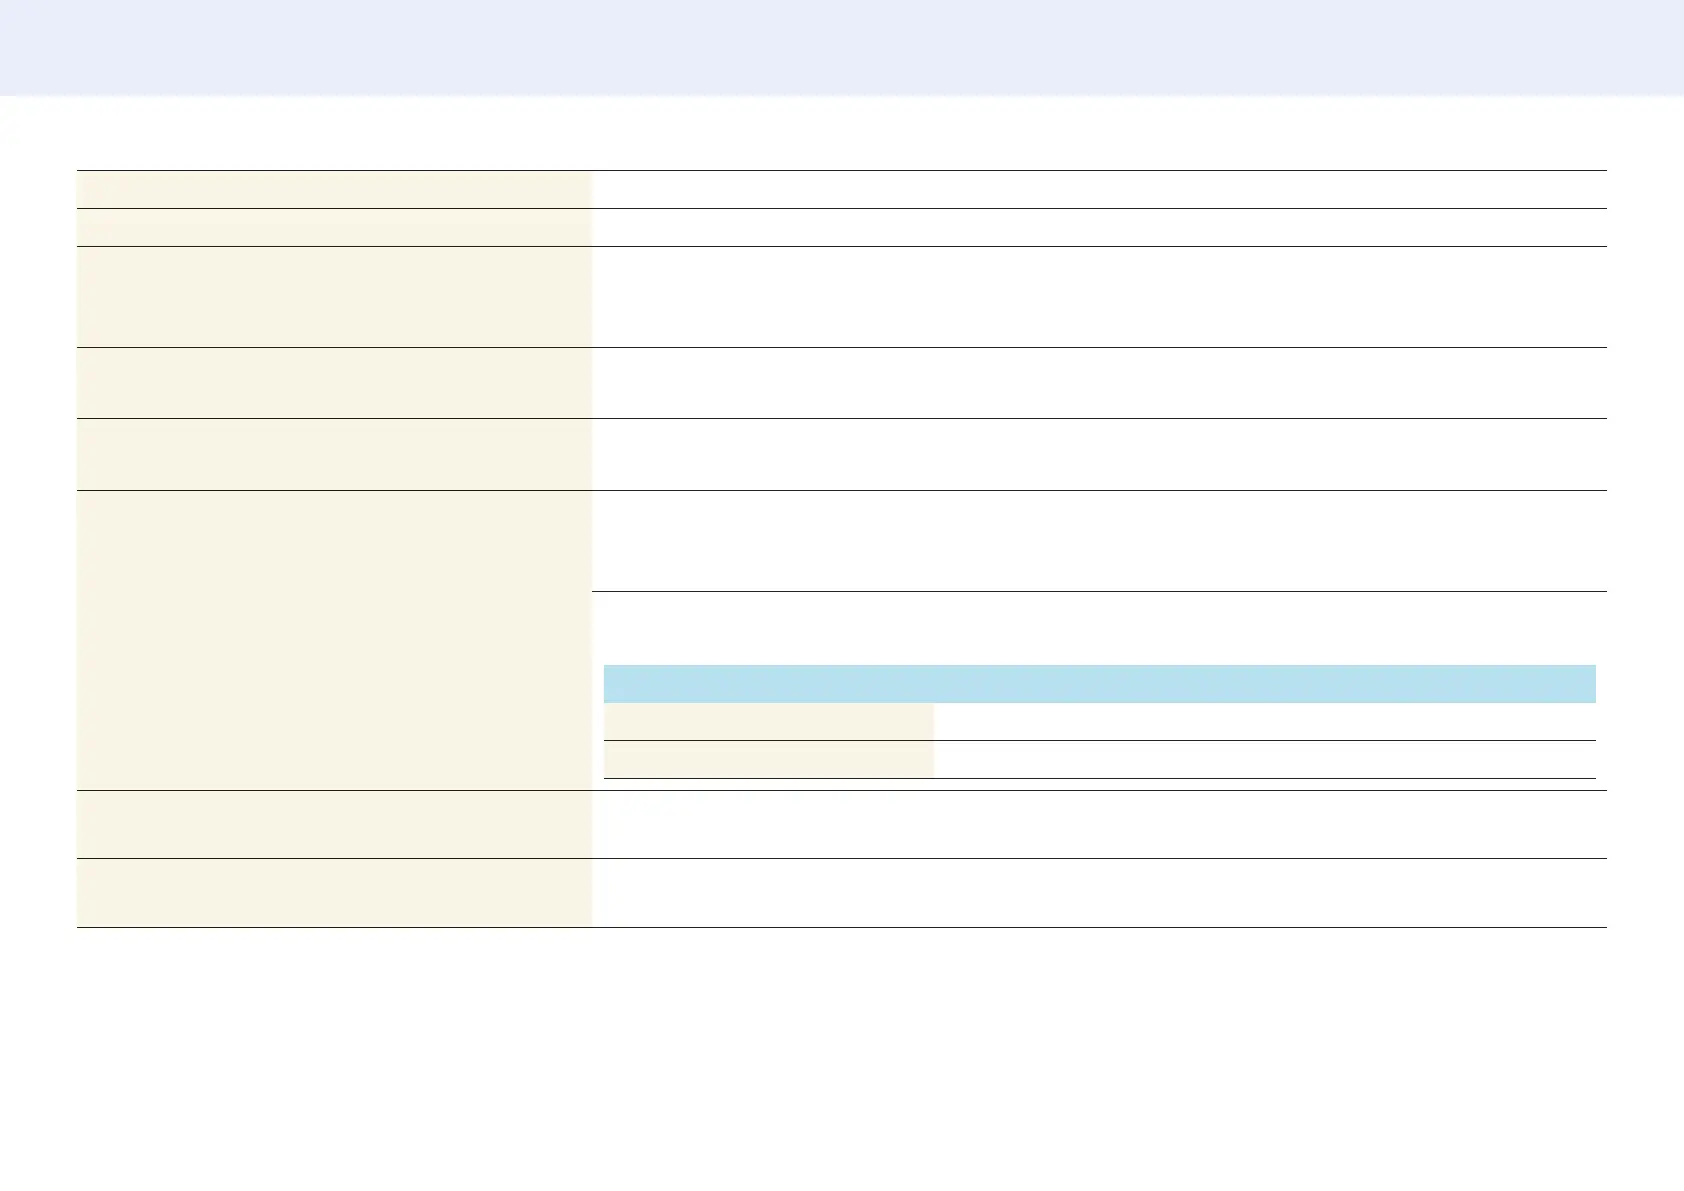Click the white cell in the nested table's last row
Screen dimensions: 1684x1191
[x=1264, y=760]
